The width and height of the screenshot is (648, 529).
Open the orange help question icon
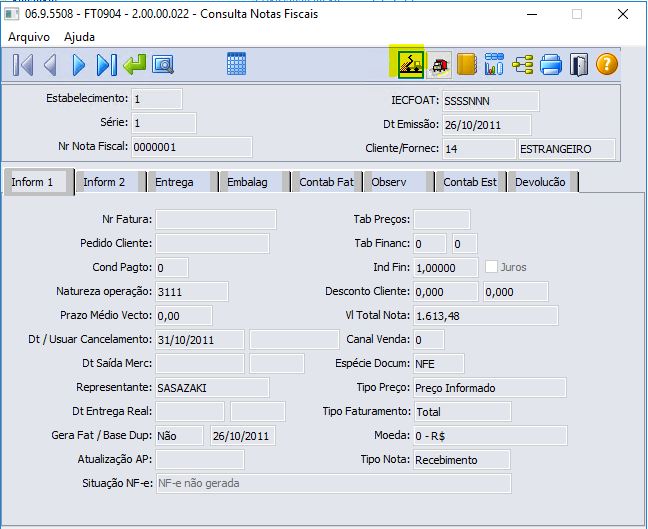(x=607, y=65)
